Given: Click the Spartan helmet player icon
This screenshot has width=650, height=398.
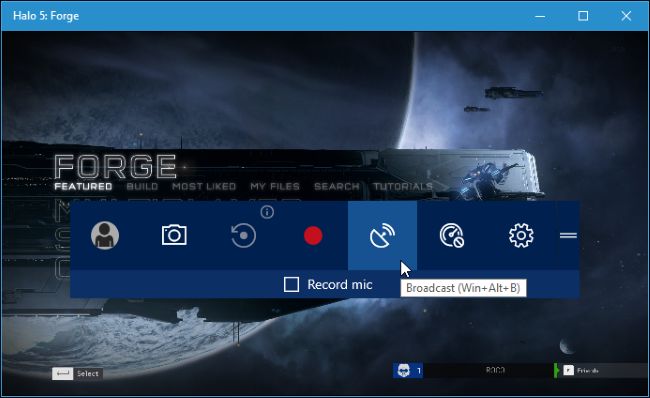Looking at the screenshot, I should (404, 370).
